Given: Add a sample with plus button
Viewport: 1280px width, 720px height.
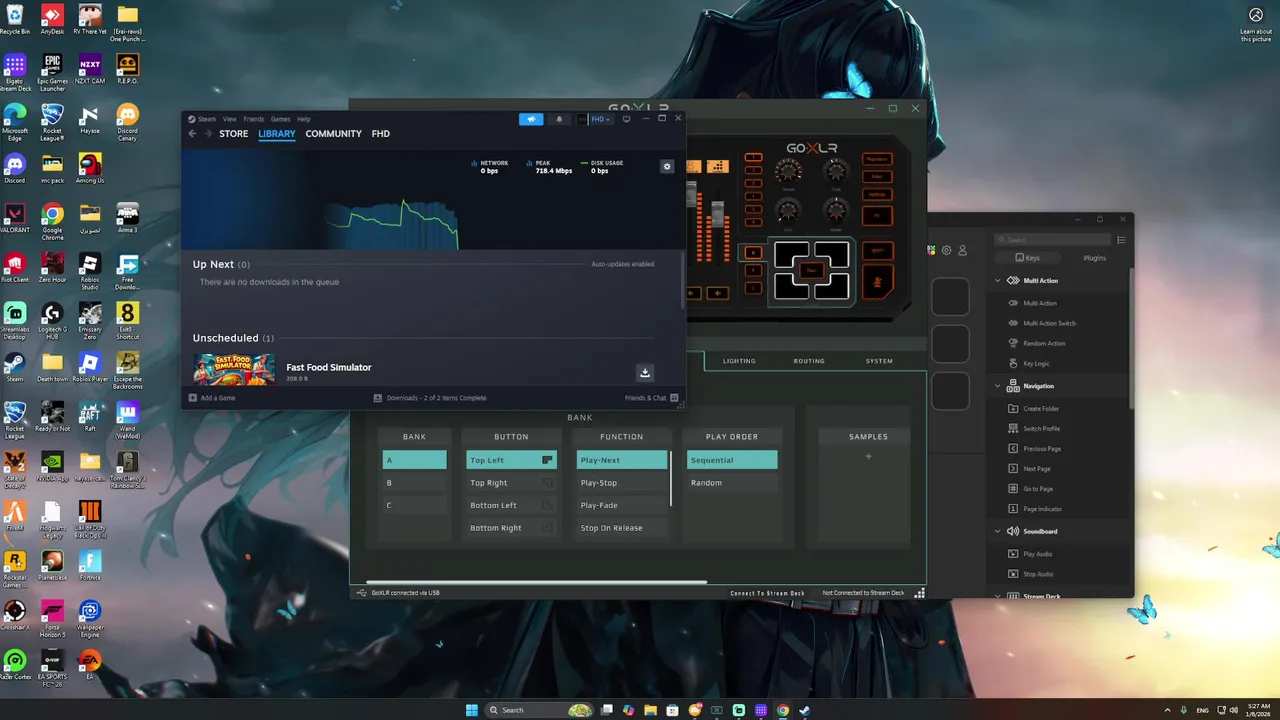Looking at the screenshot, I should pos(868,457).
